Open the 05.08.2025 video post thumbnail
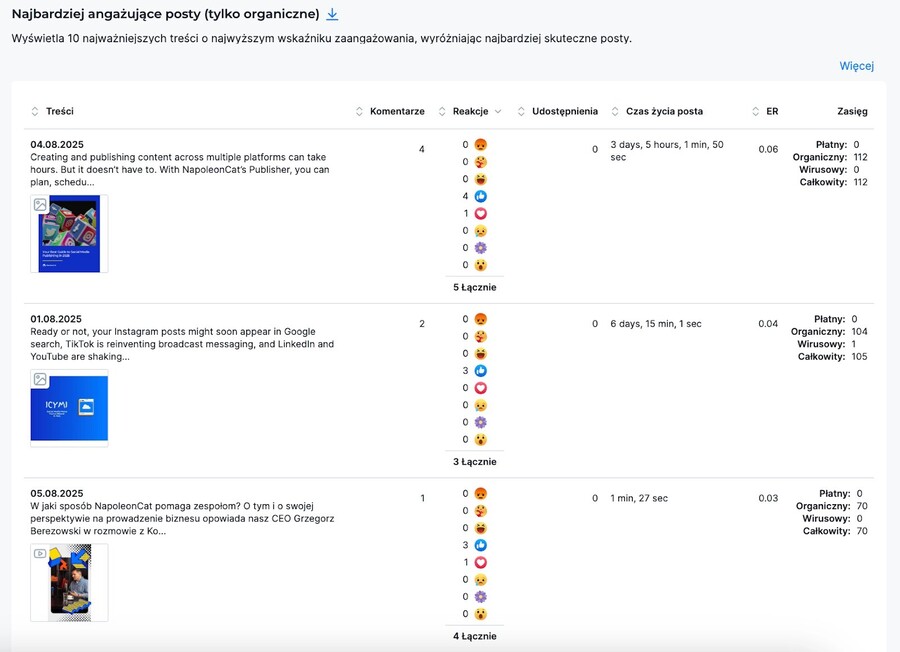Viewport: 900px width, 652px height. point(69,582)
